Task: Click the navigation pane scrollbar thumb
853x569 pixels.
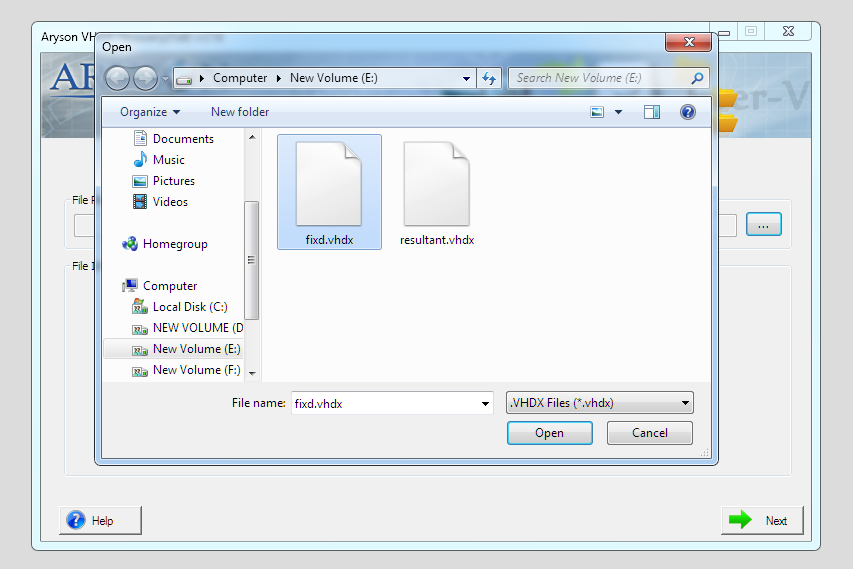Action: pyautogui.click(x=251, y=260)
